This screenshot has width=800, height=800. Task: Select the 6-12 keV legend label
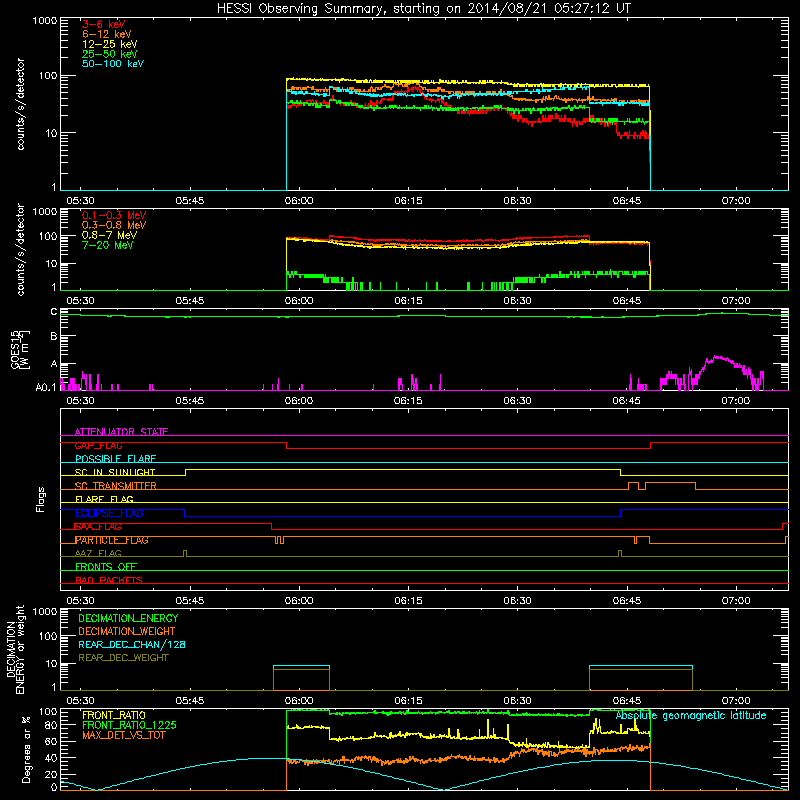pyautogui.click(x=107, y=34)
